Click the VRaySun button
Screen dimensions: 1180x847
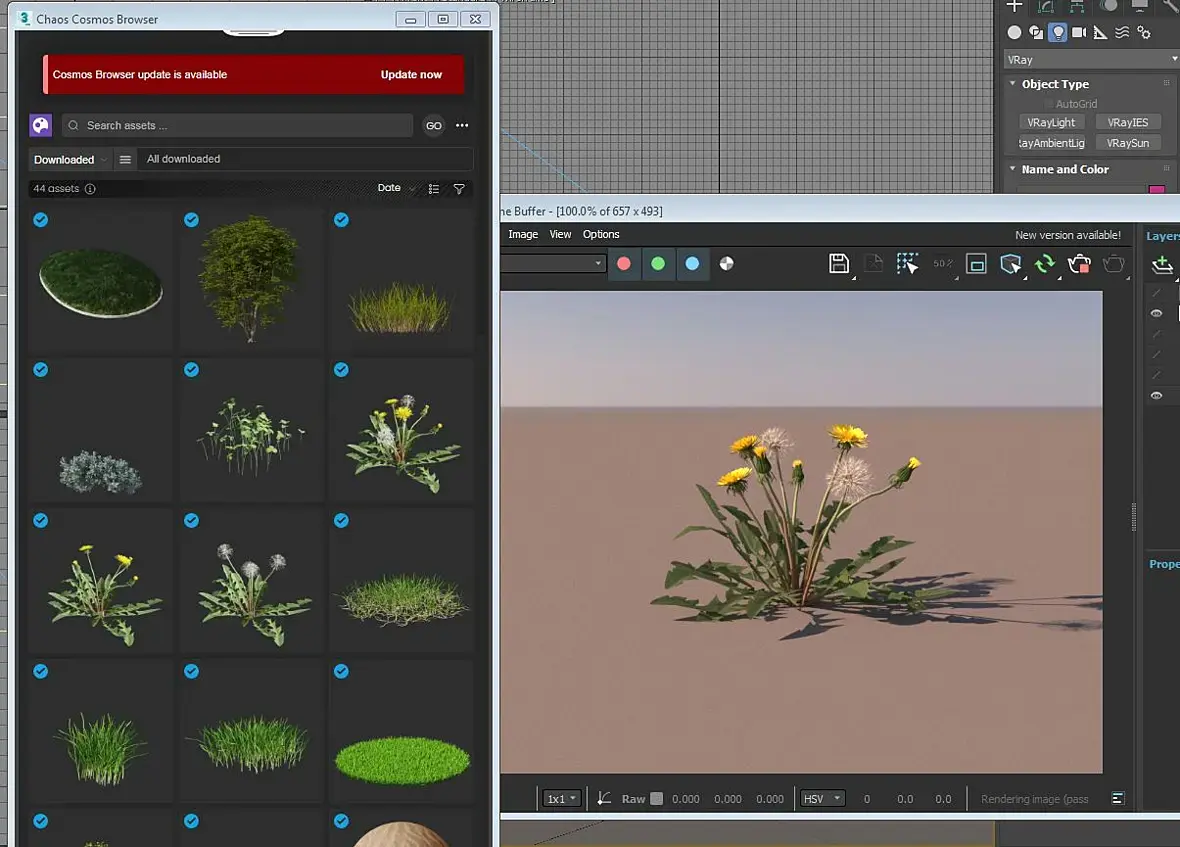point(1127,143)
